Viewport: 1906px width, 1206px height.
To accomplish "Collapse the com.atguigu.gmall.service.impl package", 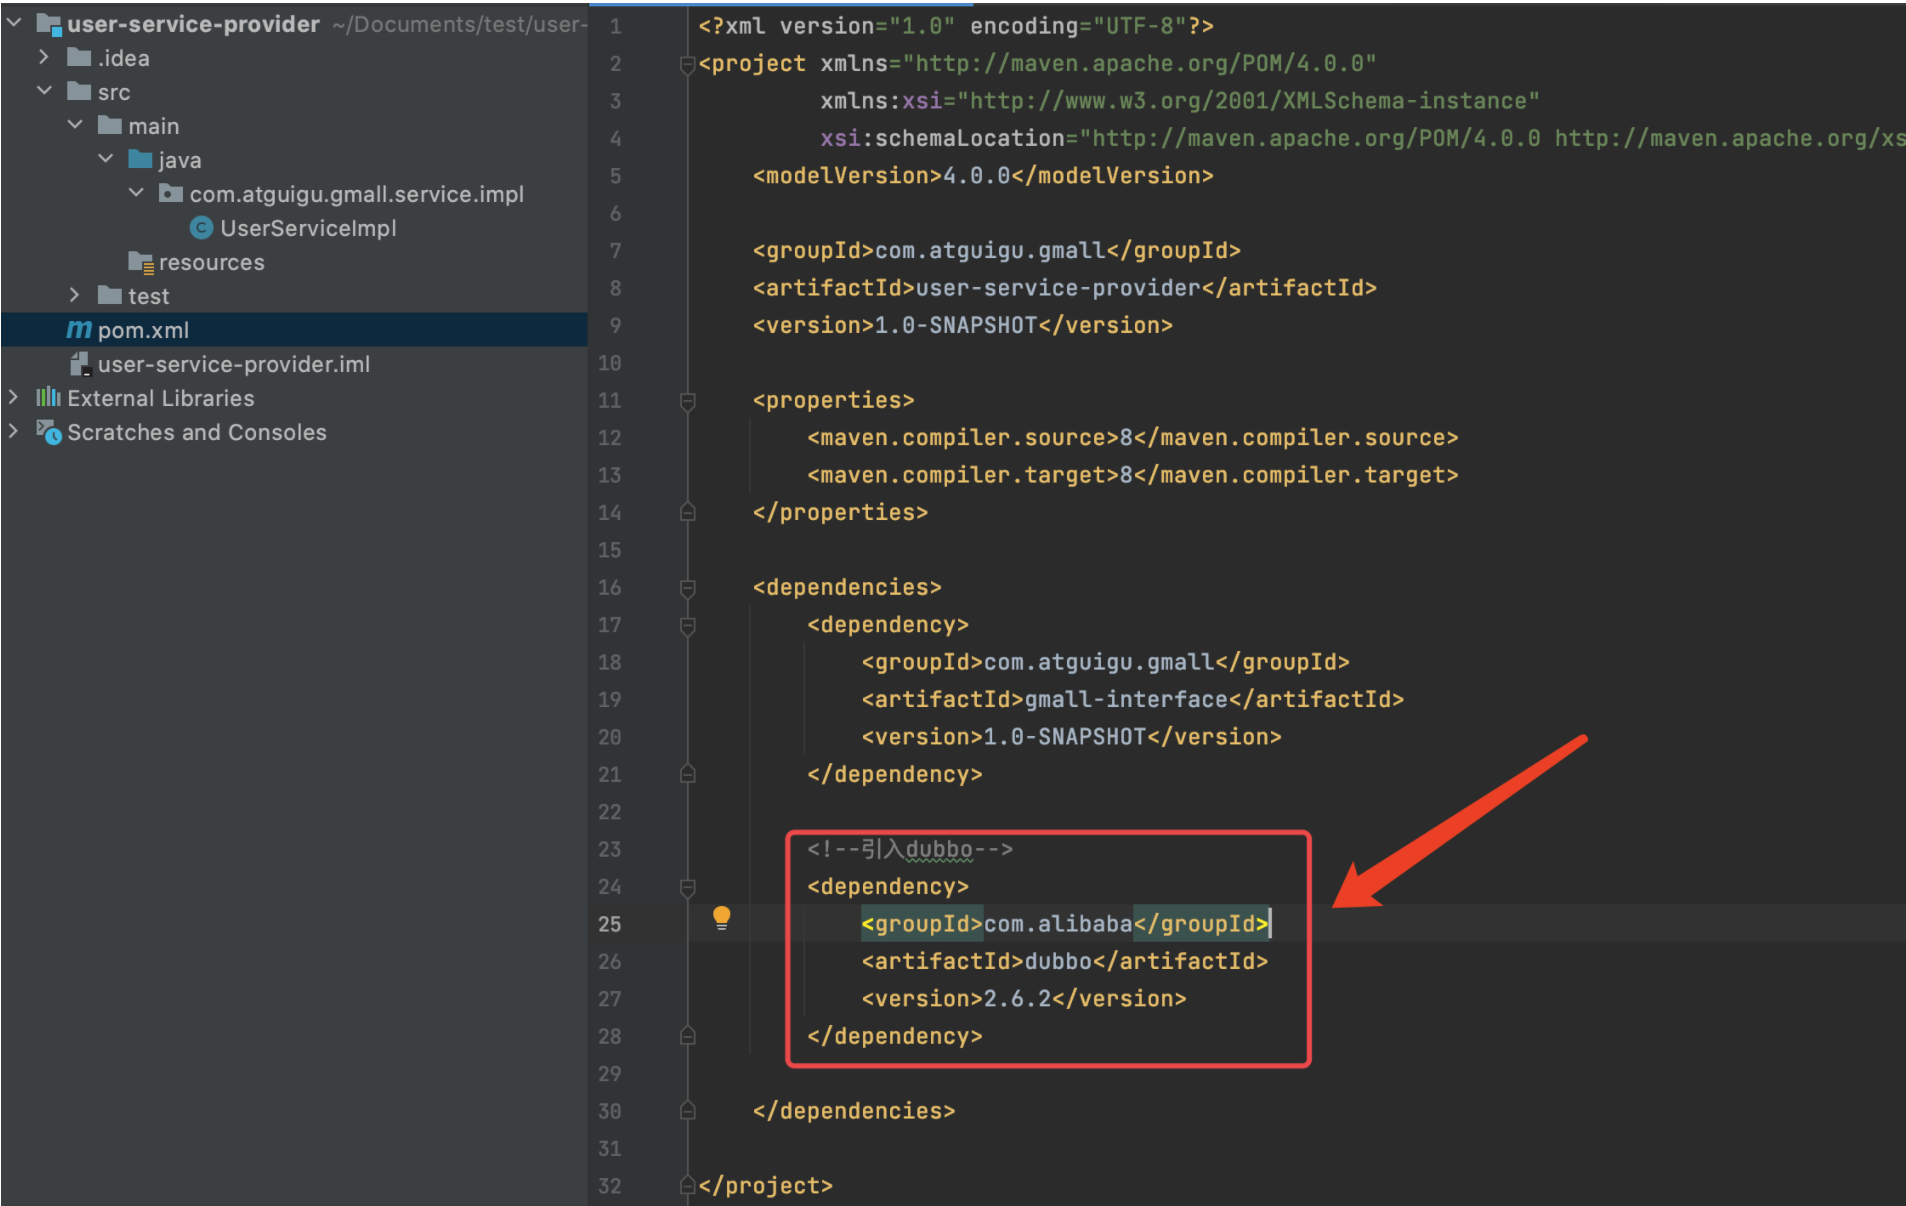I will 137,192.
